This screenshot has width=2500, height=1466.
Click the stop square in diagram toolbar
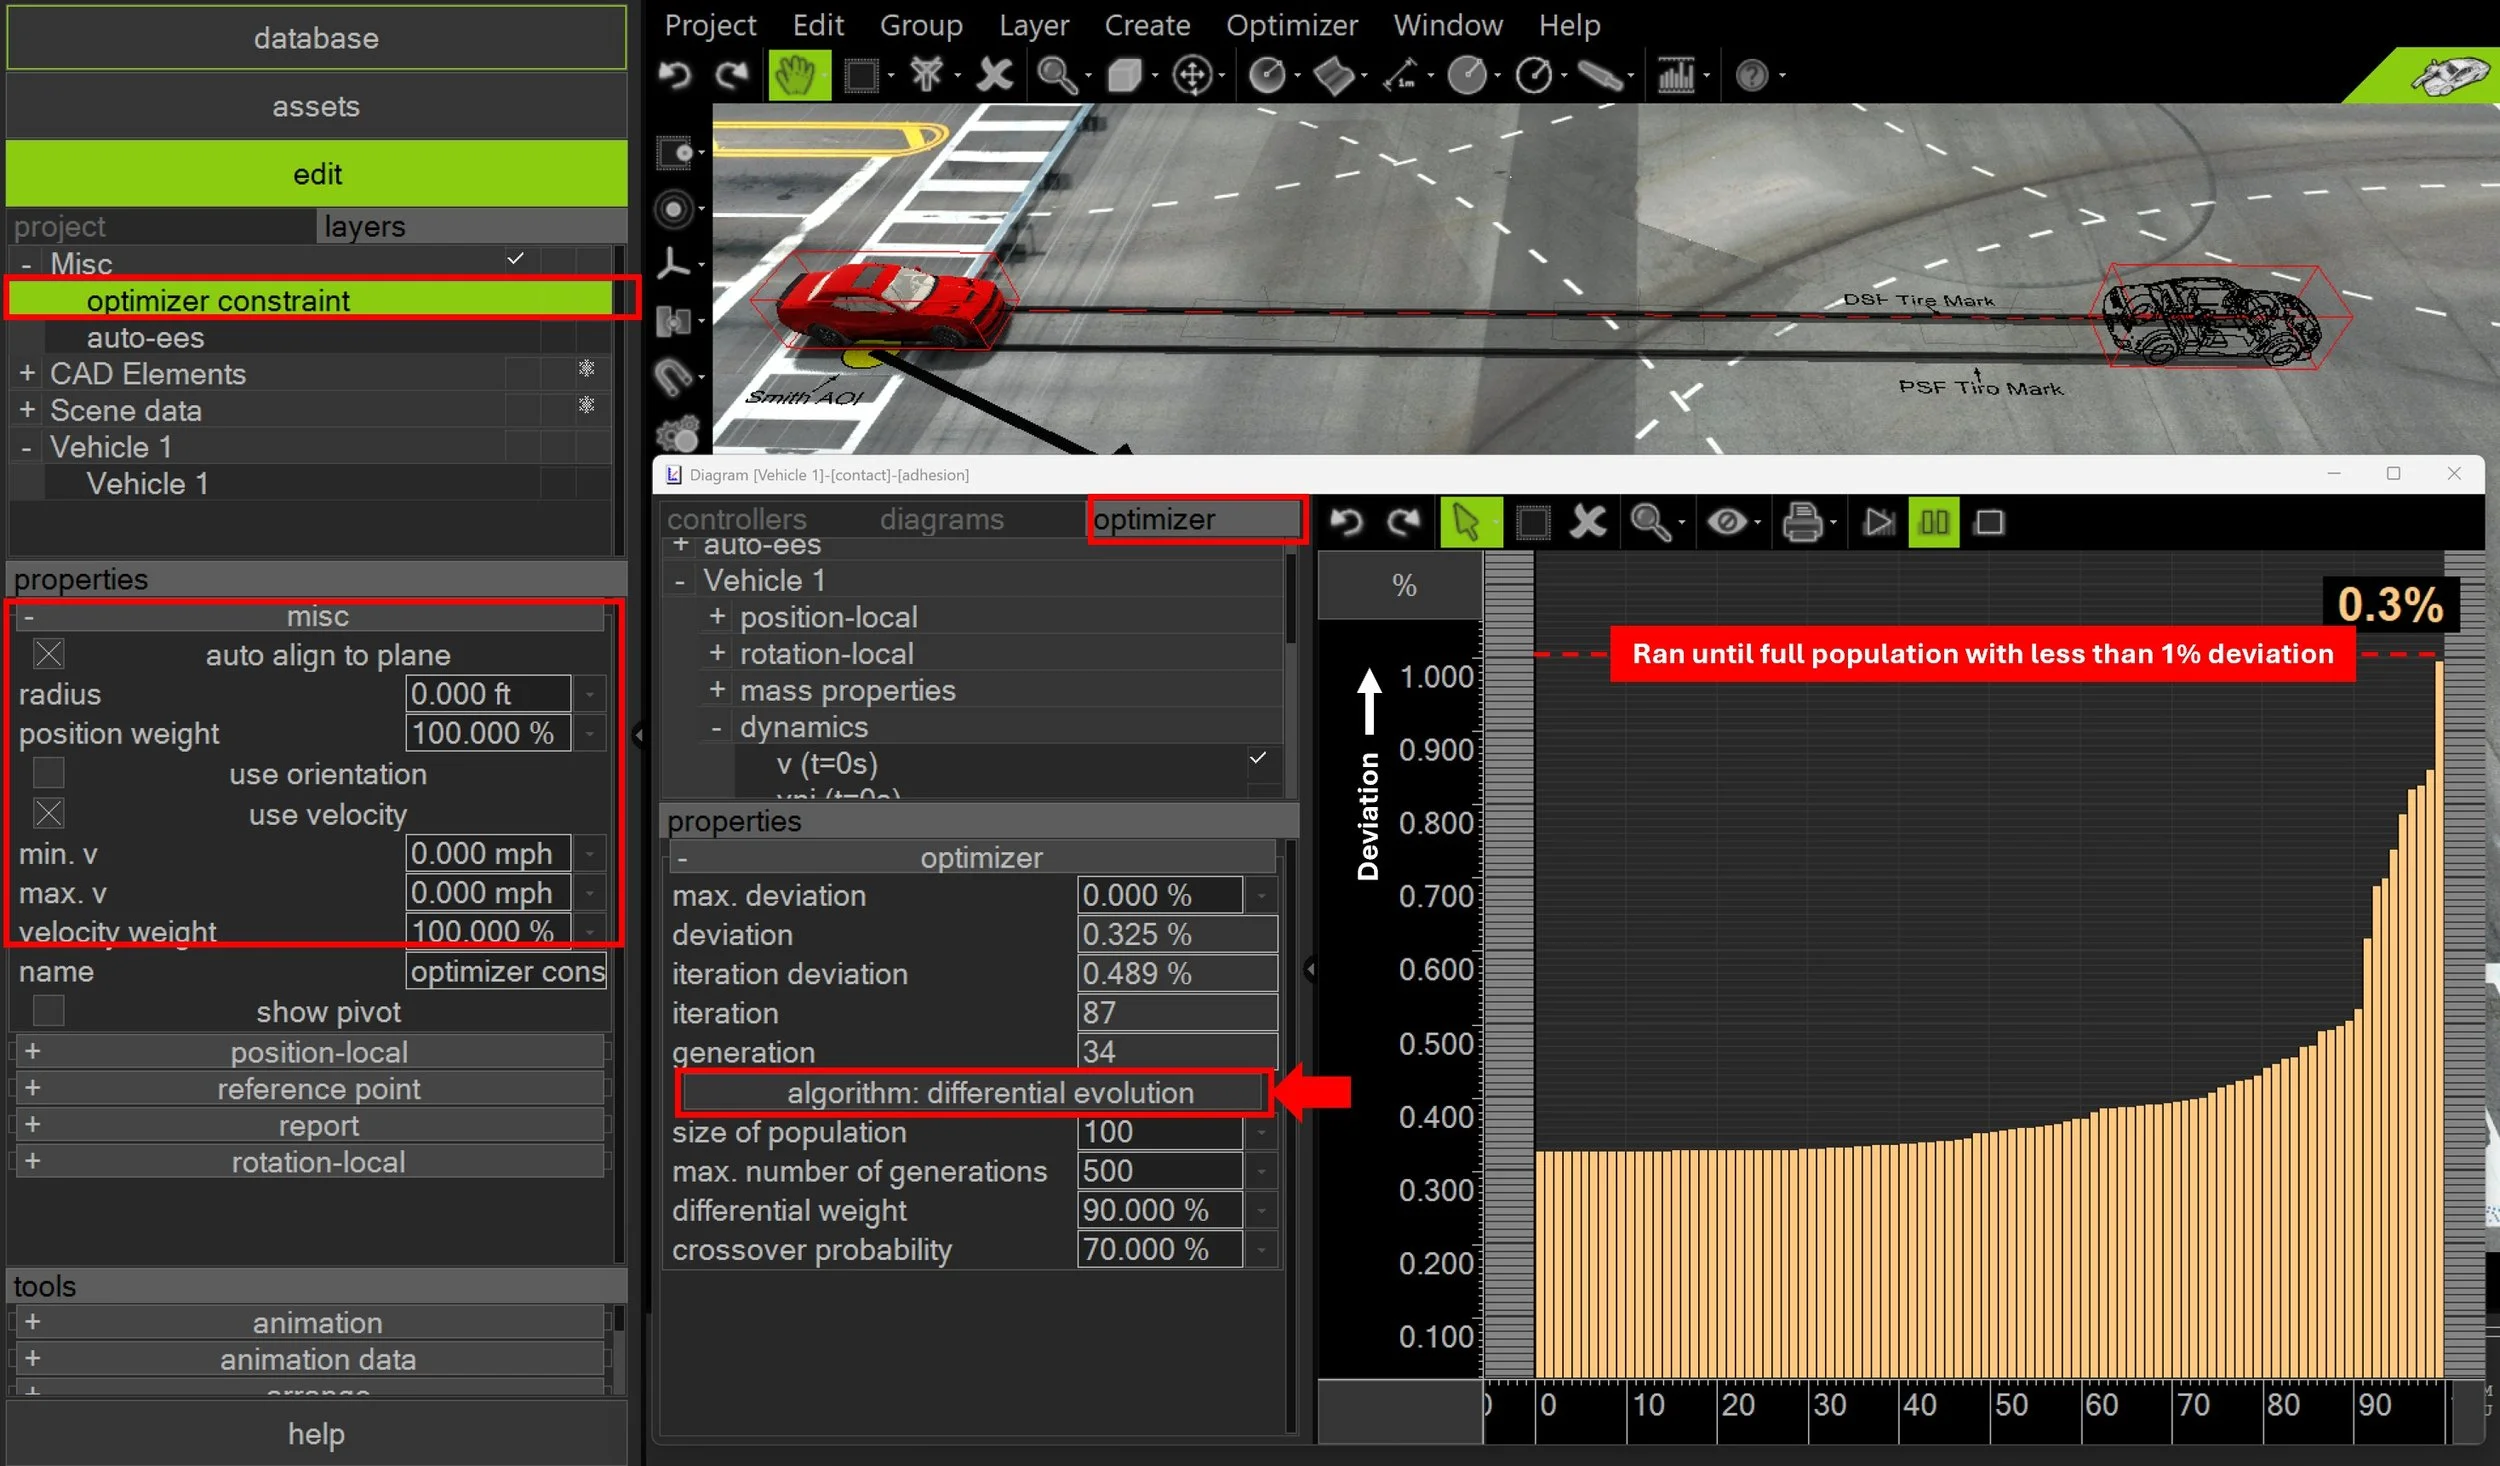click(x=1989, y=522)
